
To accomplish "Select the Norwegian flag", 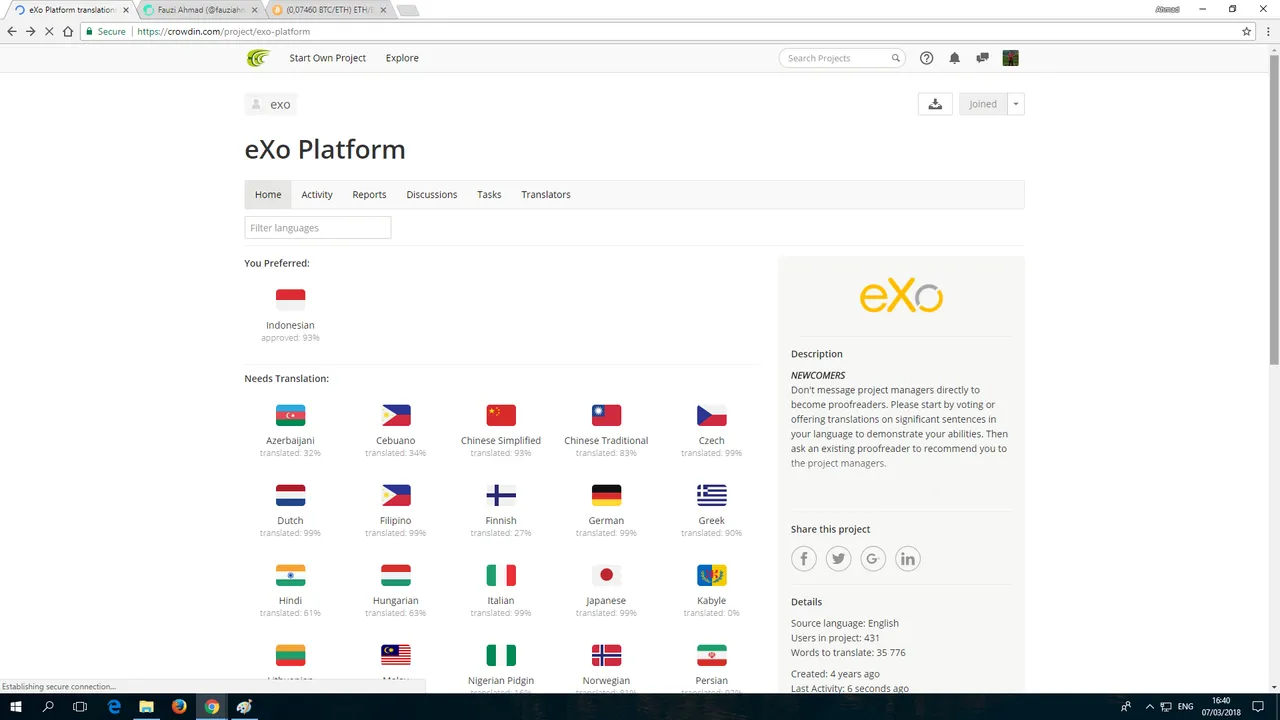I will pyautogui.click(x=606, y=655).
